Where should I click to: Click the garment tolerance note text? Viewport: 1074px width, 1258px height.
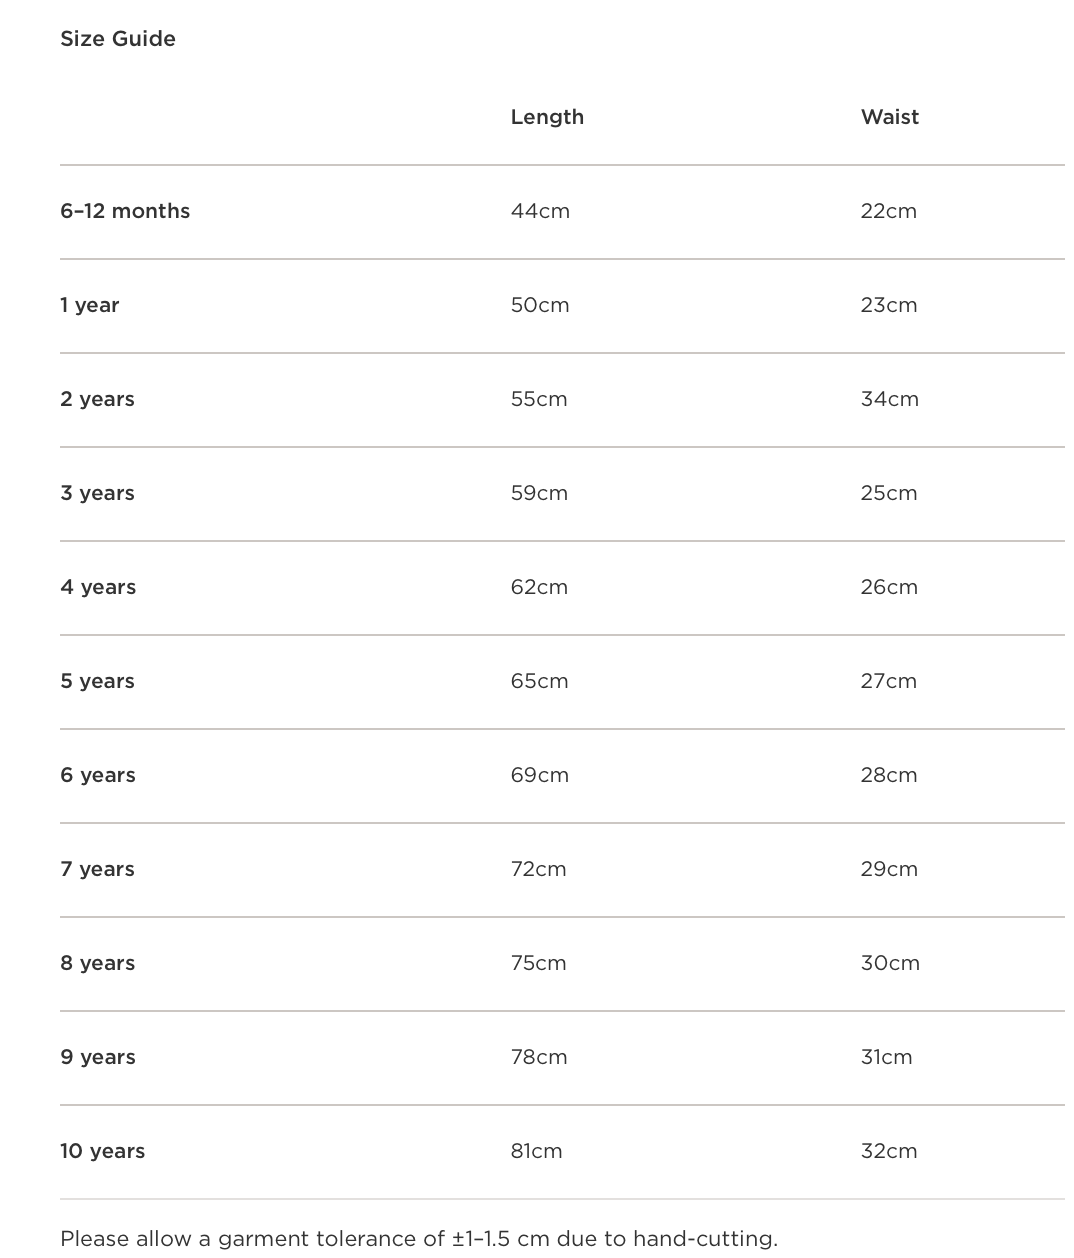point(418,1239)
